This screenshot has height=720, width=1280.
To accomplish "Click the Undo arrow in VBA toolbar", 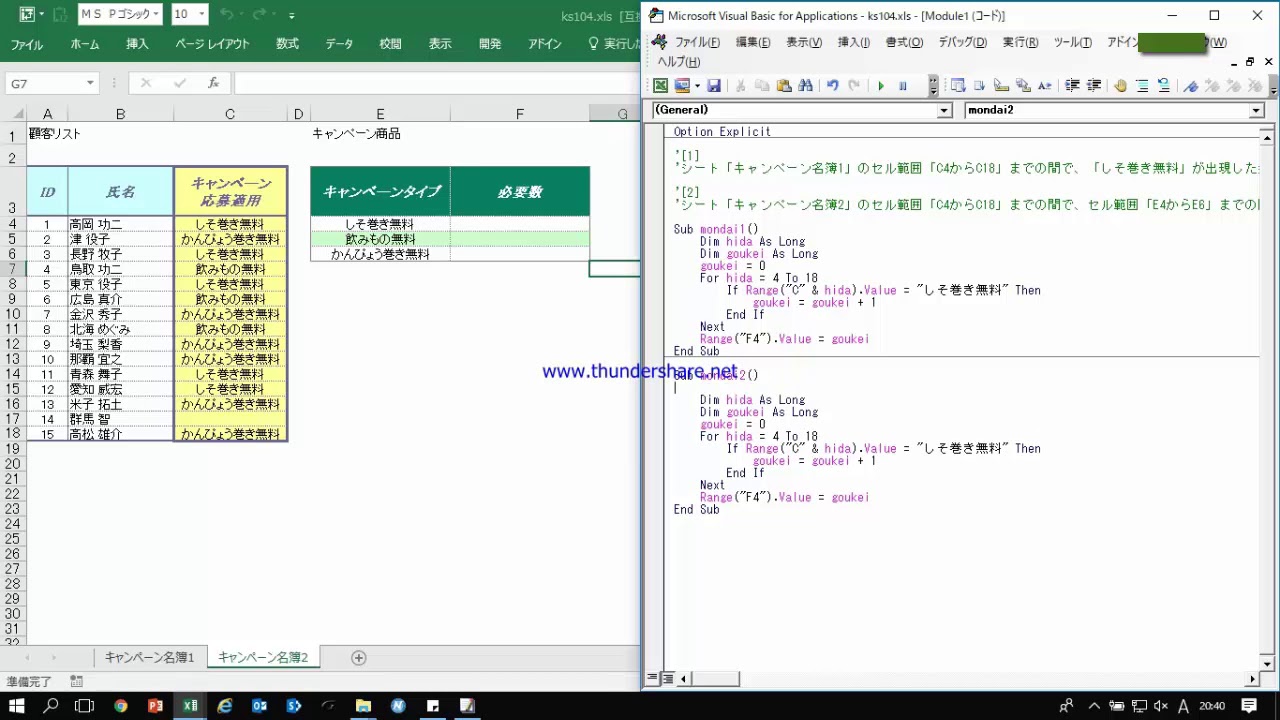I will pyautogui.click(x=832, y=86).
